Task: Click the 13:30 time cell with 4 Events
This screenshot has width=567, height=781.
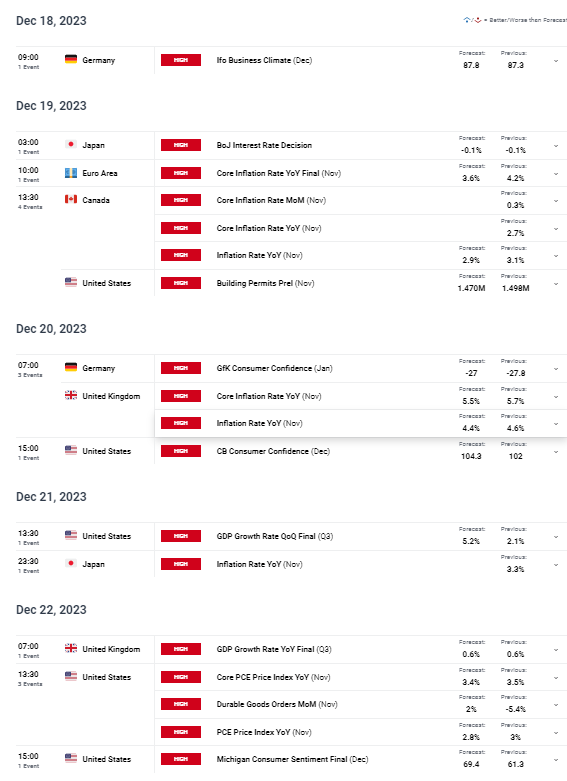Action: pos(30,201)
